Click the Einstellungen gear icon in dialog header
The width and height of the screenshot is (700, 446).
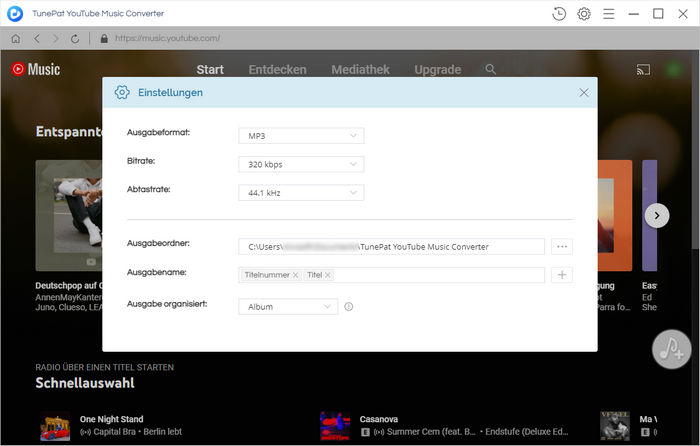point(122,92)
